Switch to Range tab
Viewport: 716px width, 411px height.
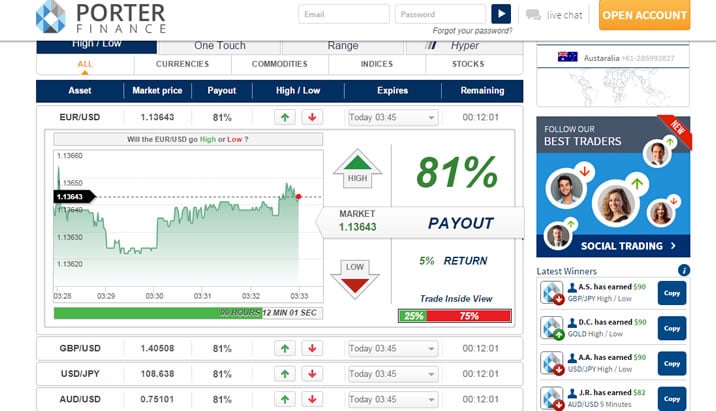click(343, 47)
